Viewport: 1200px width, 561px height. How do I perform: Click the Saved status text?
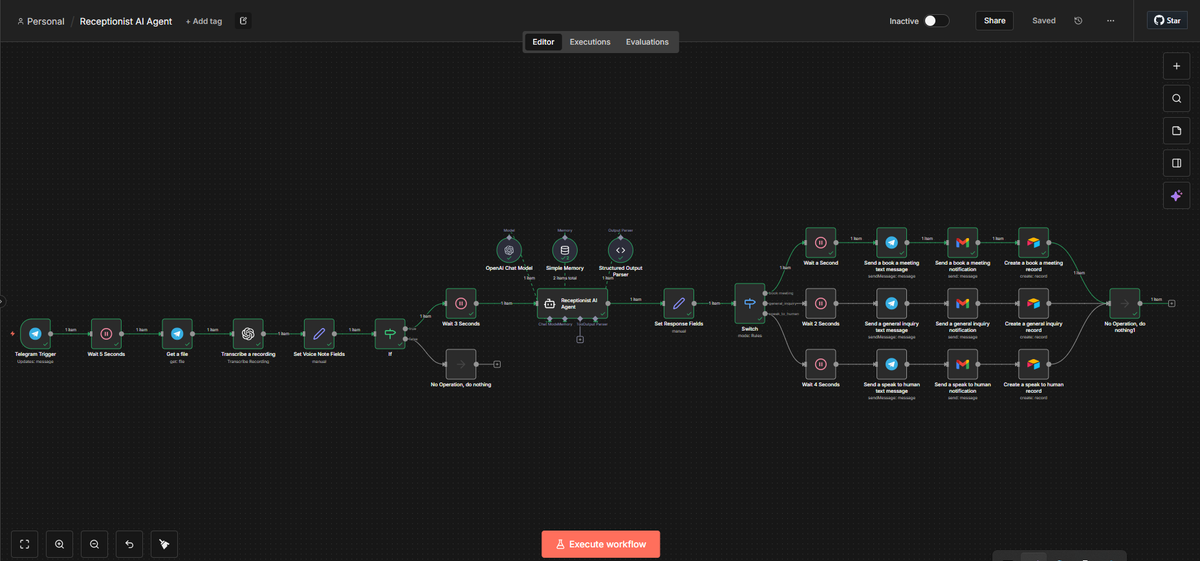tap(1044, 21)
